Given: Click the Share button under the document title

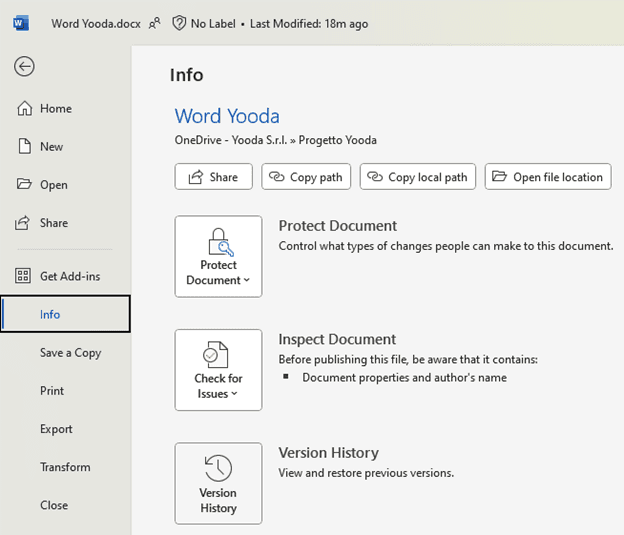Looking at the screenshot, I should (213, 176).
